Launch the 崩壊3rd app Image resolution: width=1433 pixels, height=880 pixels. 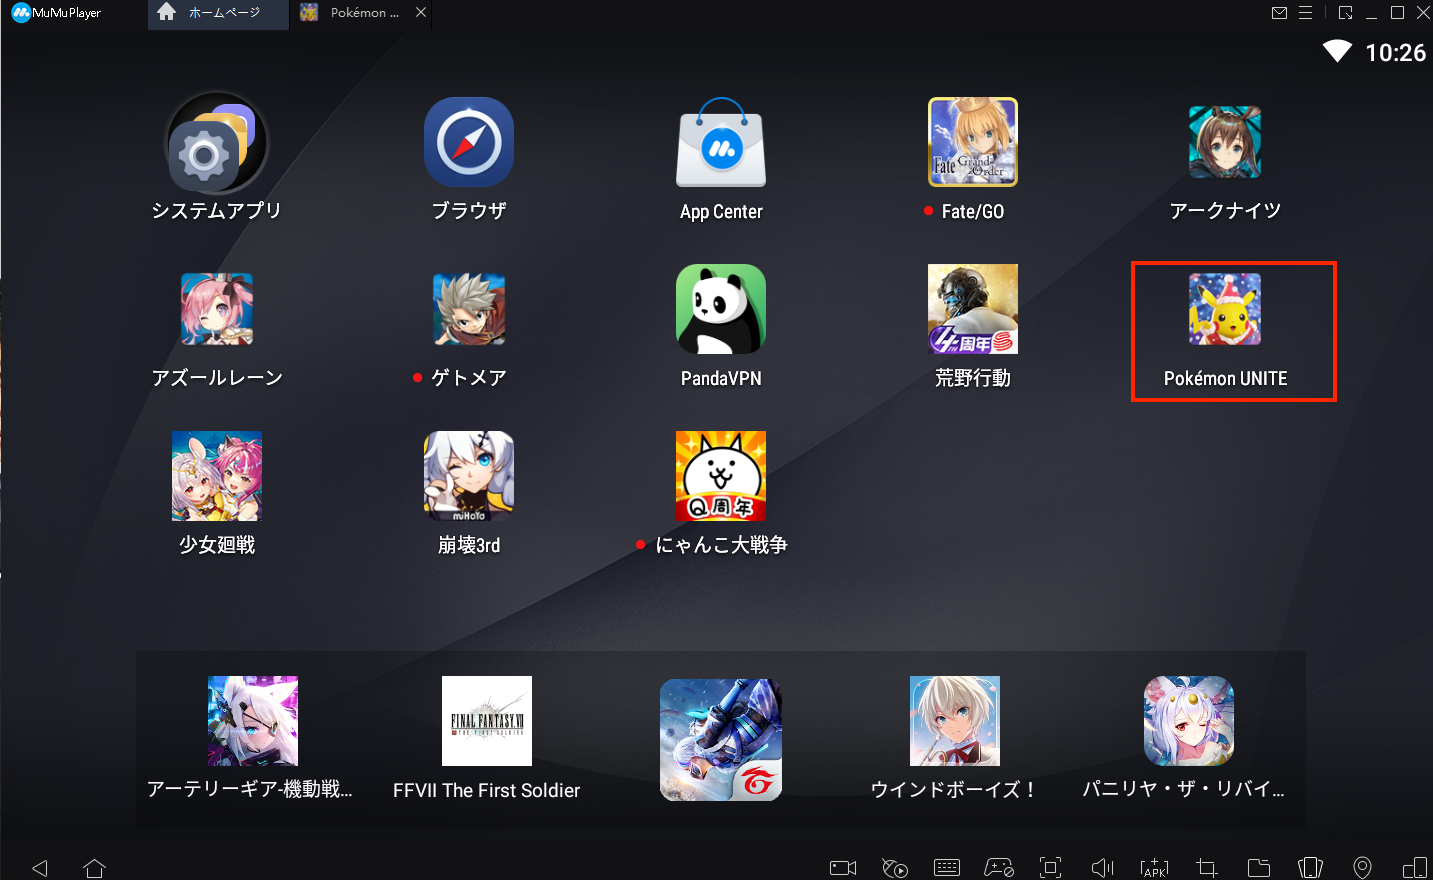(469, 476)
